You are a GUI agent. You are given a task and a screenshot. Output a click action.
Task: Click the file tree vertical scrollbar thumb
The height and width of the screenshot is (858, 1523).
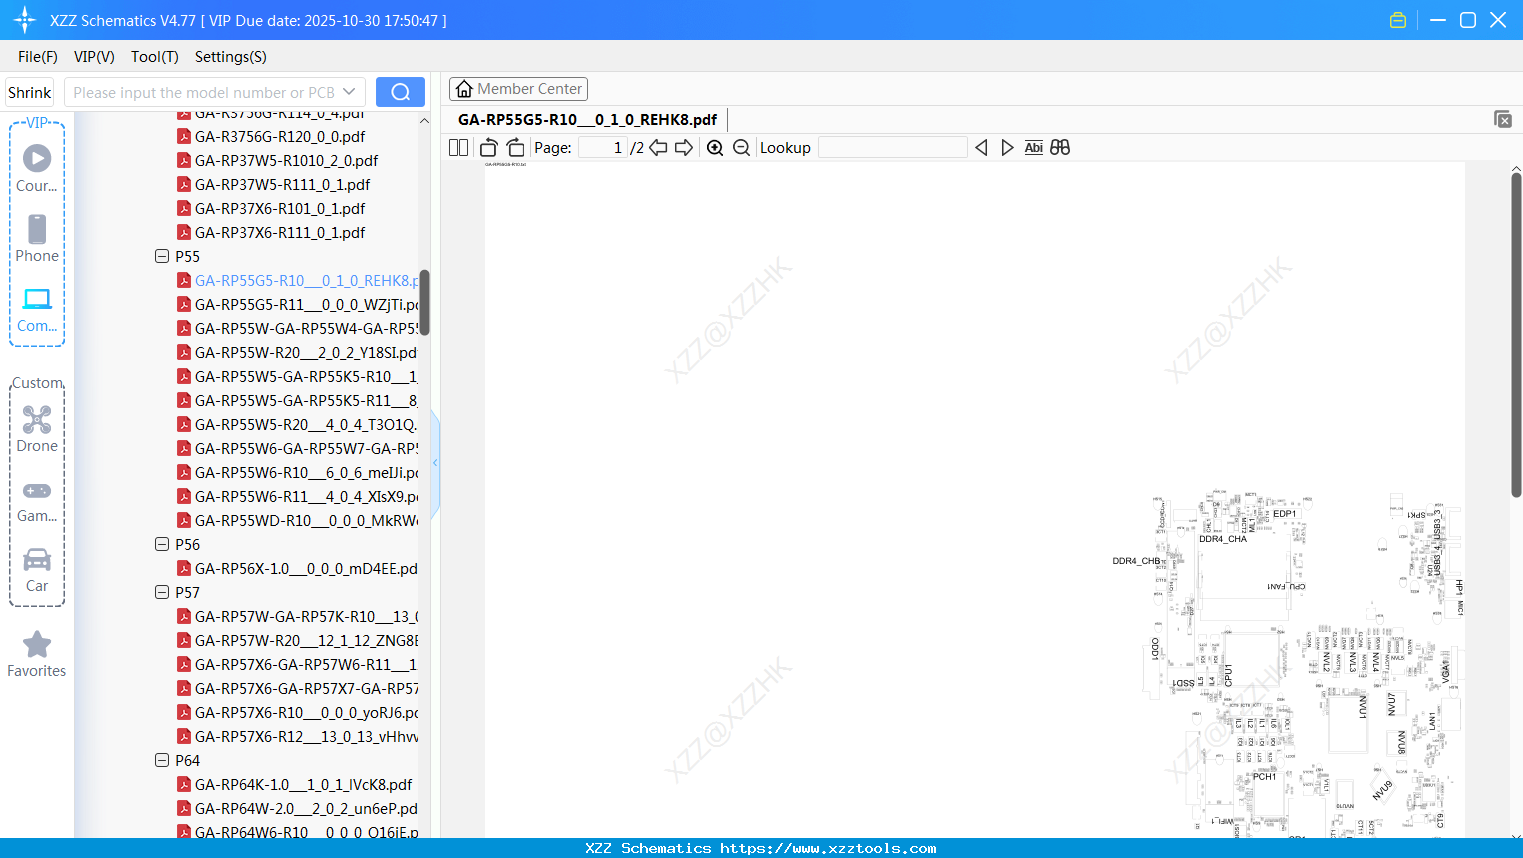click(424, 302)
